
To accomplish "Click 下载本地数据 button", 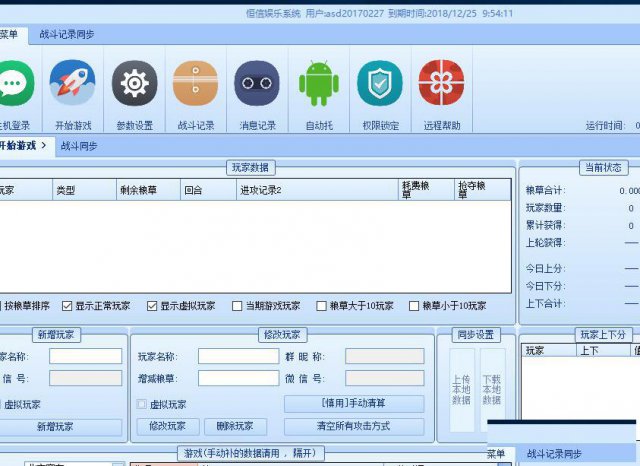I will [x=492, y=390].
